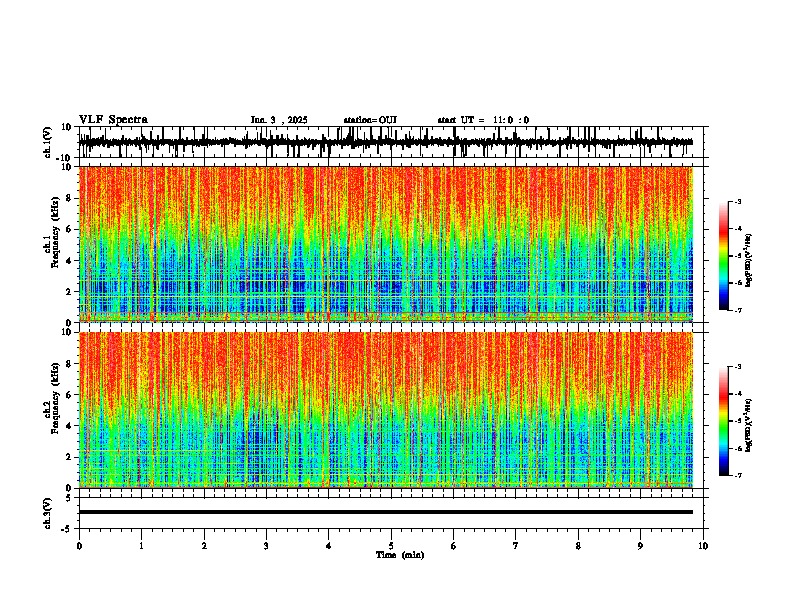This screenshot has height=612, width=792.
Task: Click time axis tick label "2"
Action: point(204,546)
